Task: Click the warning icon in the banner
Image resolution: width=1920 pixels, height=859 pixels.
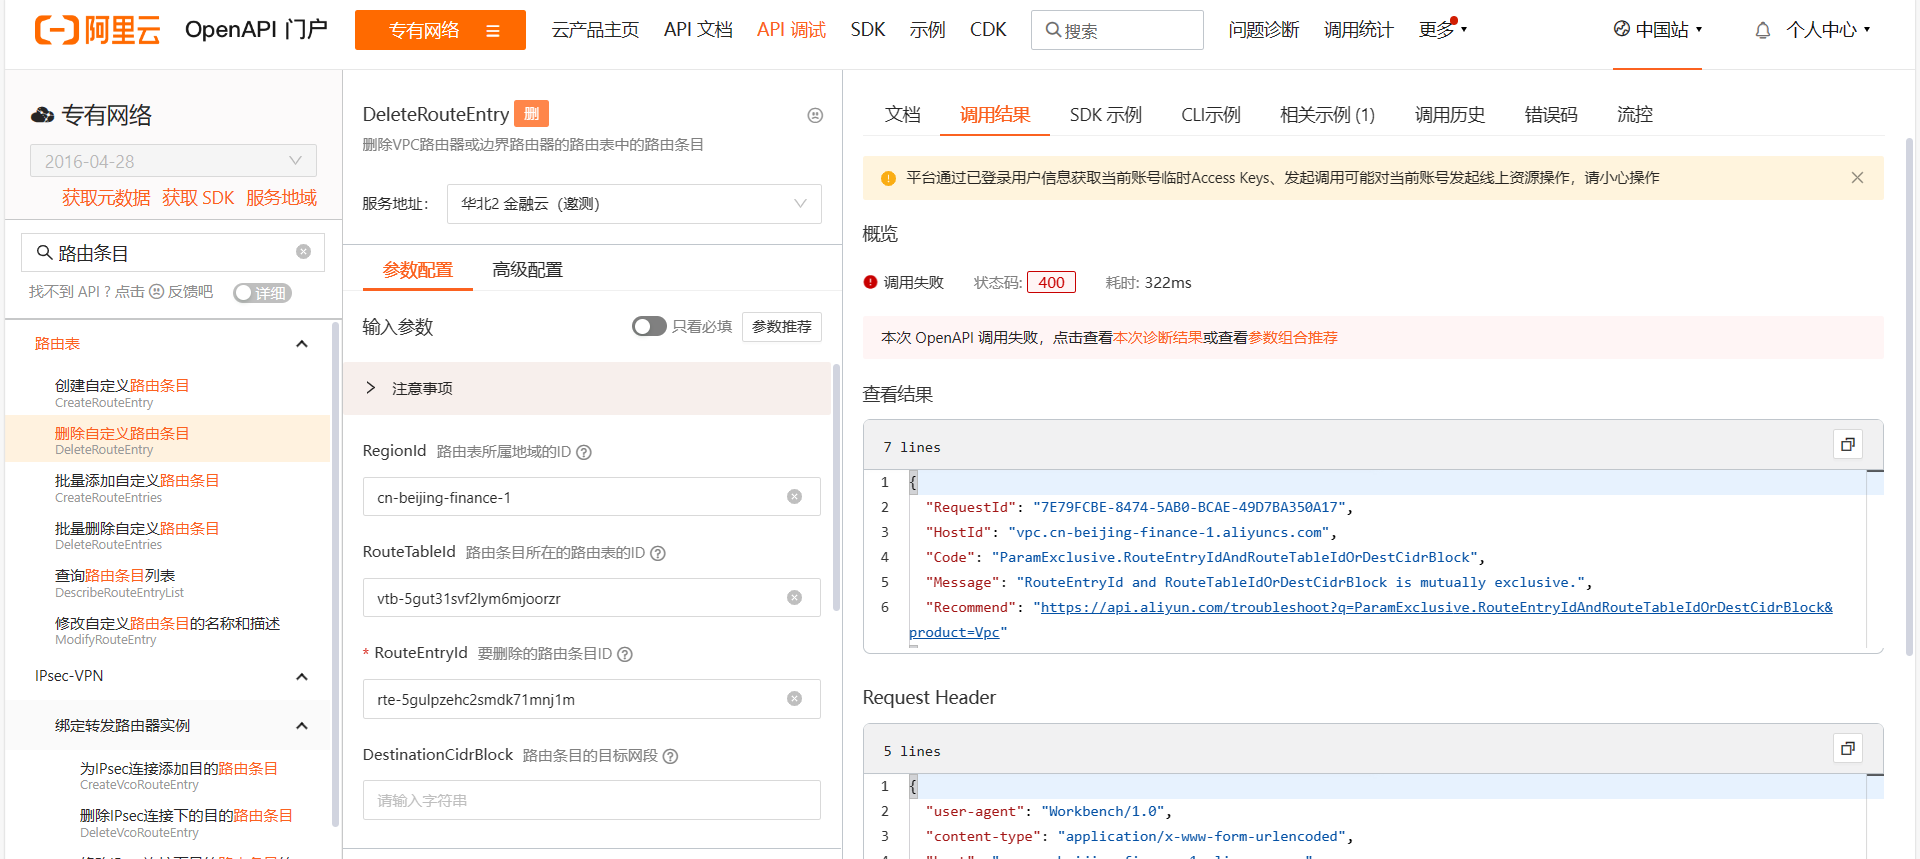Action: tap(888, 178)
